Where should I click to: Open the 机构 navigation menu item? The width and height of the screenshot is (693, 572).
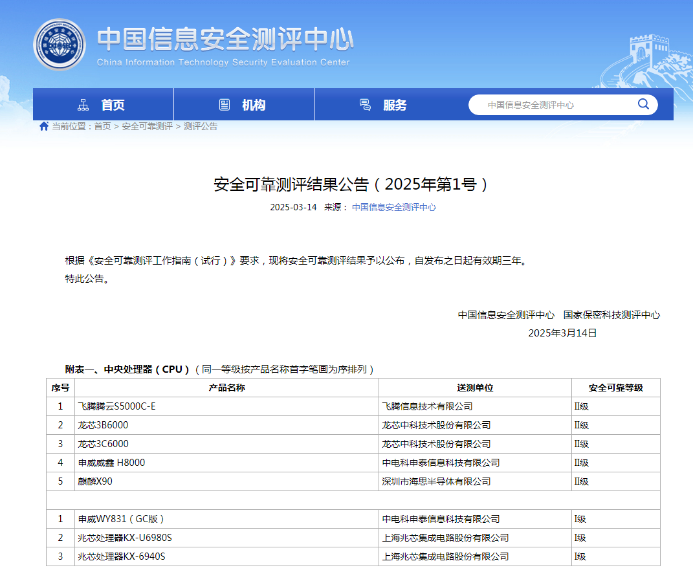(253, 105)
